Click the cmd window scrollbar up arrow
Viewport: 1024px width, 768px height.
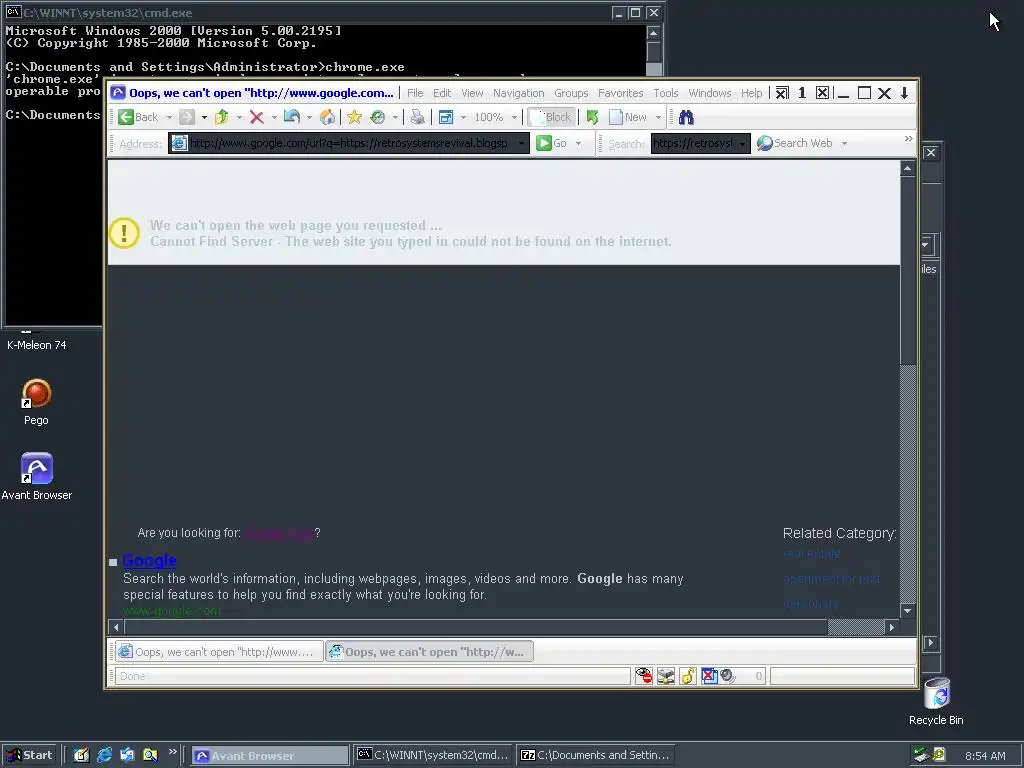tap(654, 33)
